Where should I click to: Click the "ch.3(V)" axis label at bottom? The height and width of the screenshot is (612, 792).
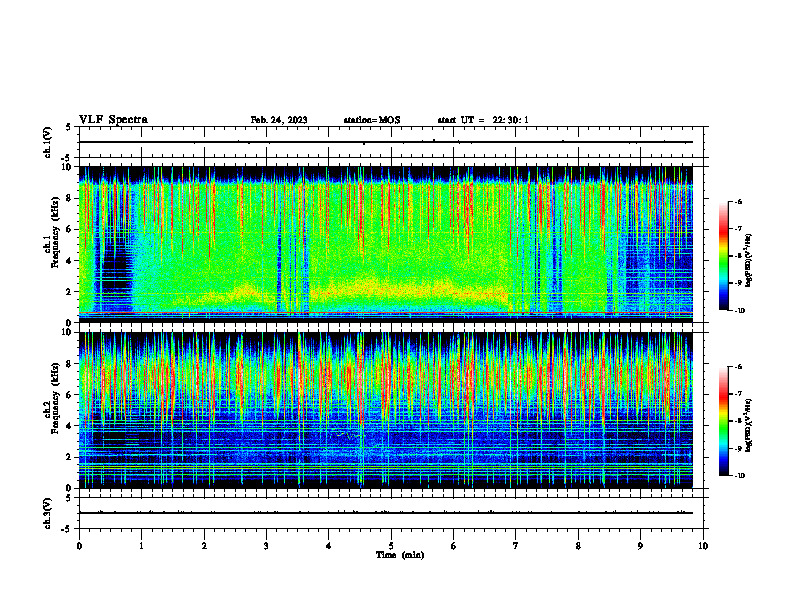click(x=47, y=513)
